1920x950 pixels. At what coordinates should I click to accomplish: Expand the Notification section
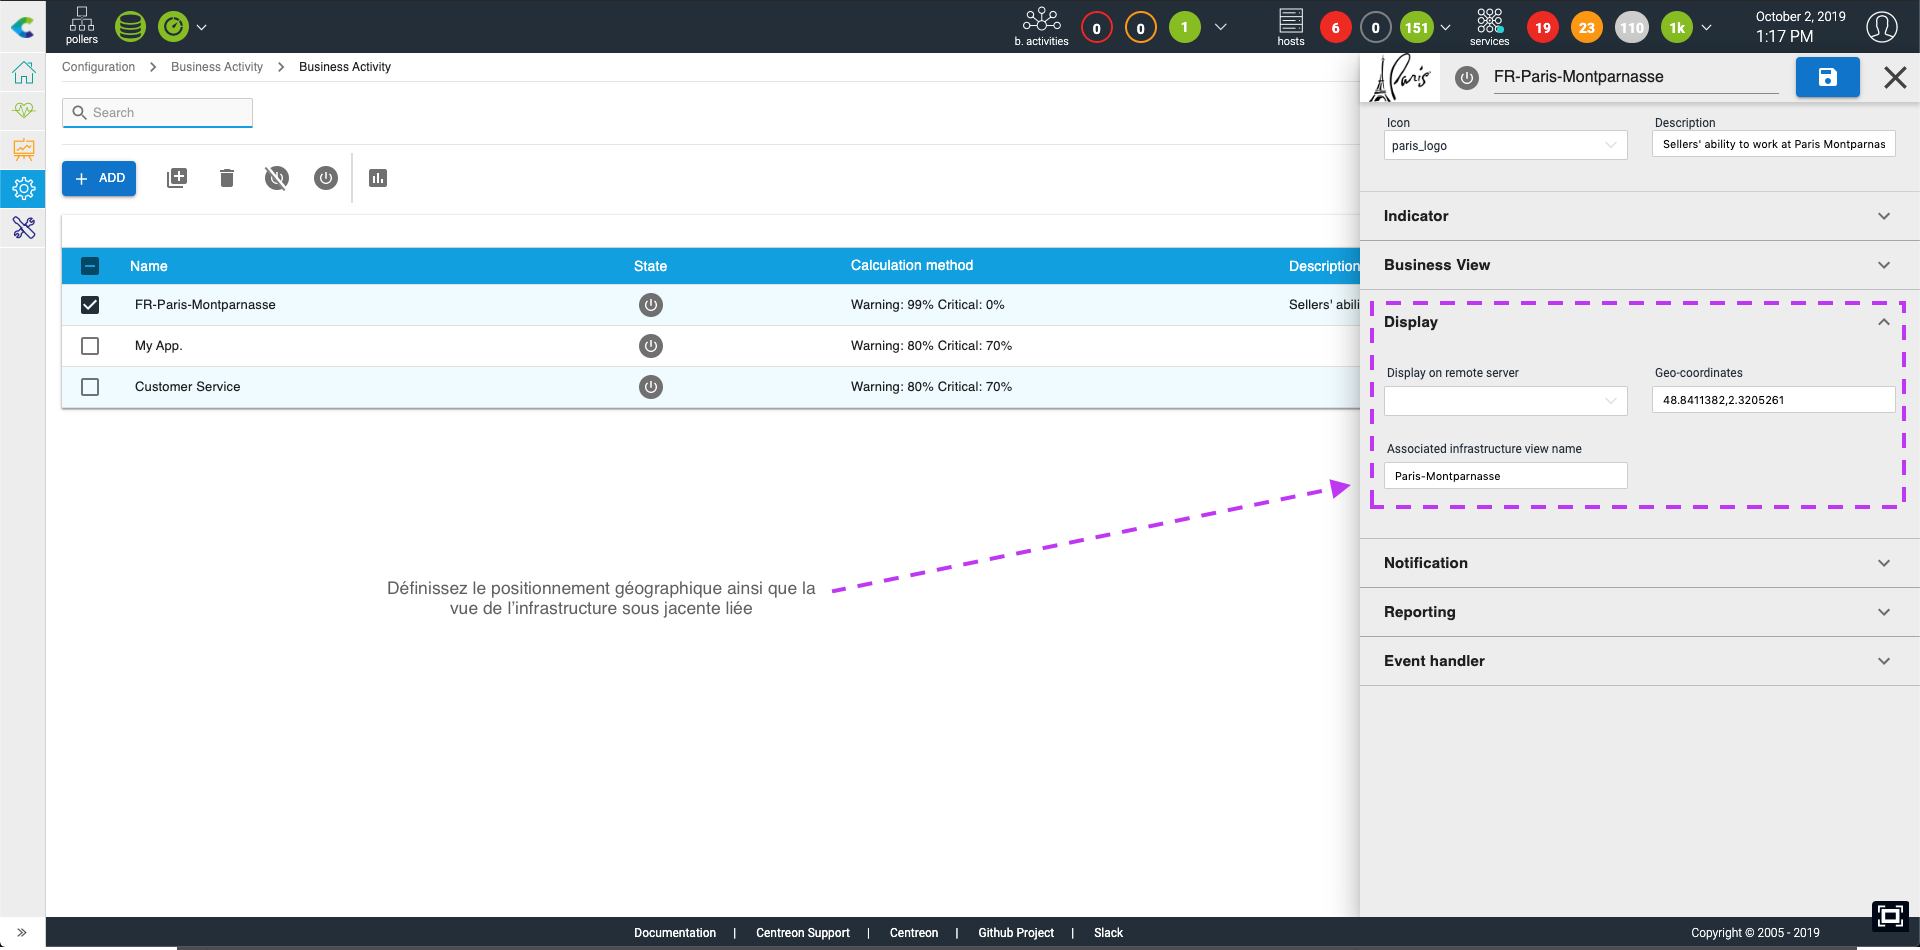coord(1638,563)
